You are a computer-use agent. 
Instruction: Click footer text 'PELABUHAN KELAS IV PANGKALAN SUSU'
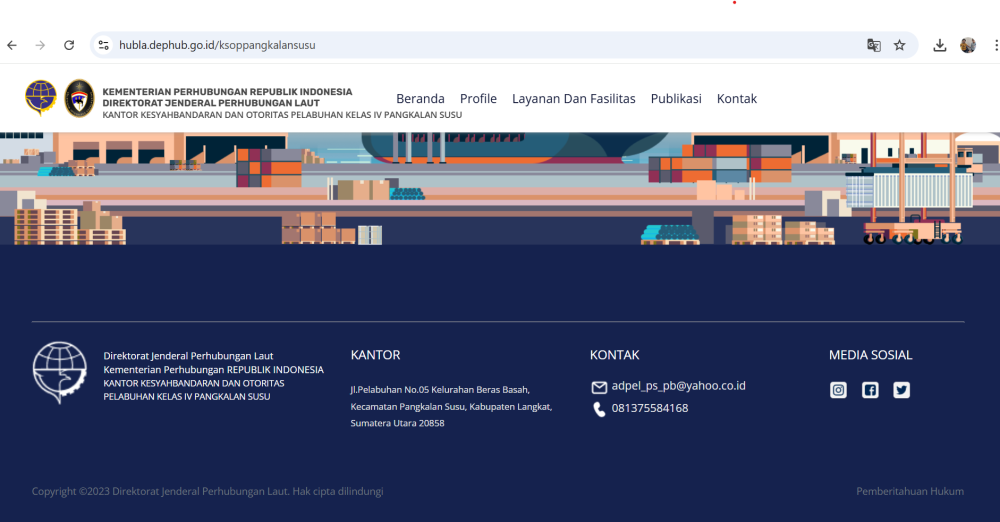coord(187,397)
